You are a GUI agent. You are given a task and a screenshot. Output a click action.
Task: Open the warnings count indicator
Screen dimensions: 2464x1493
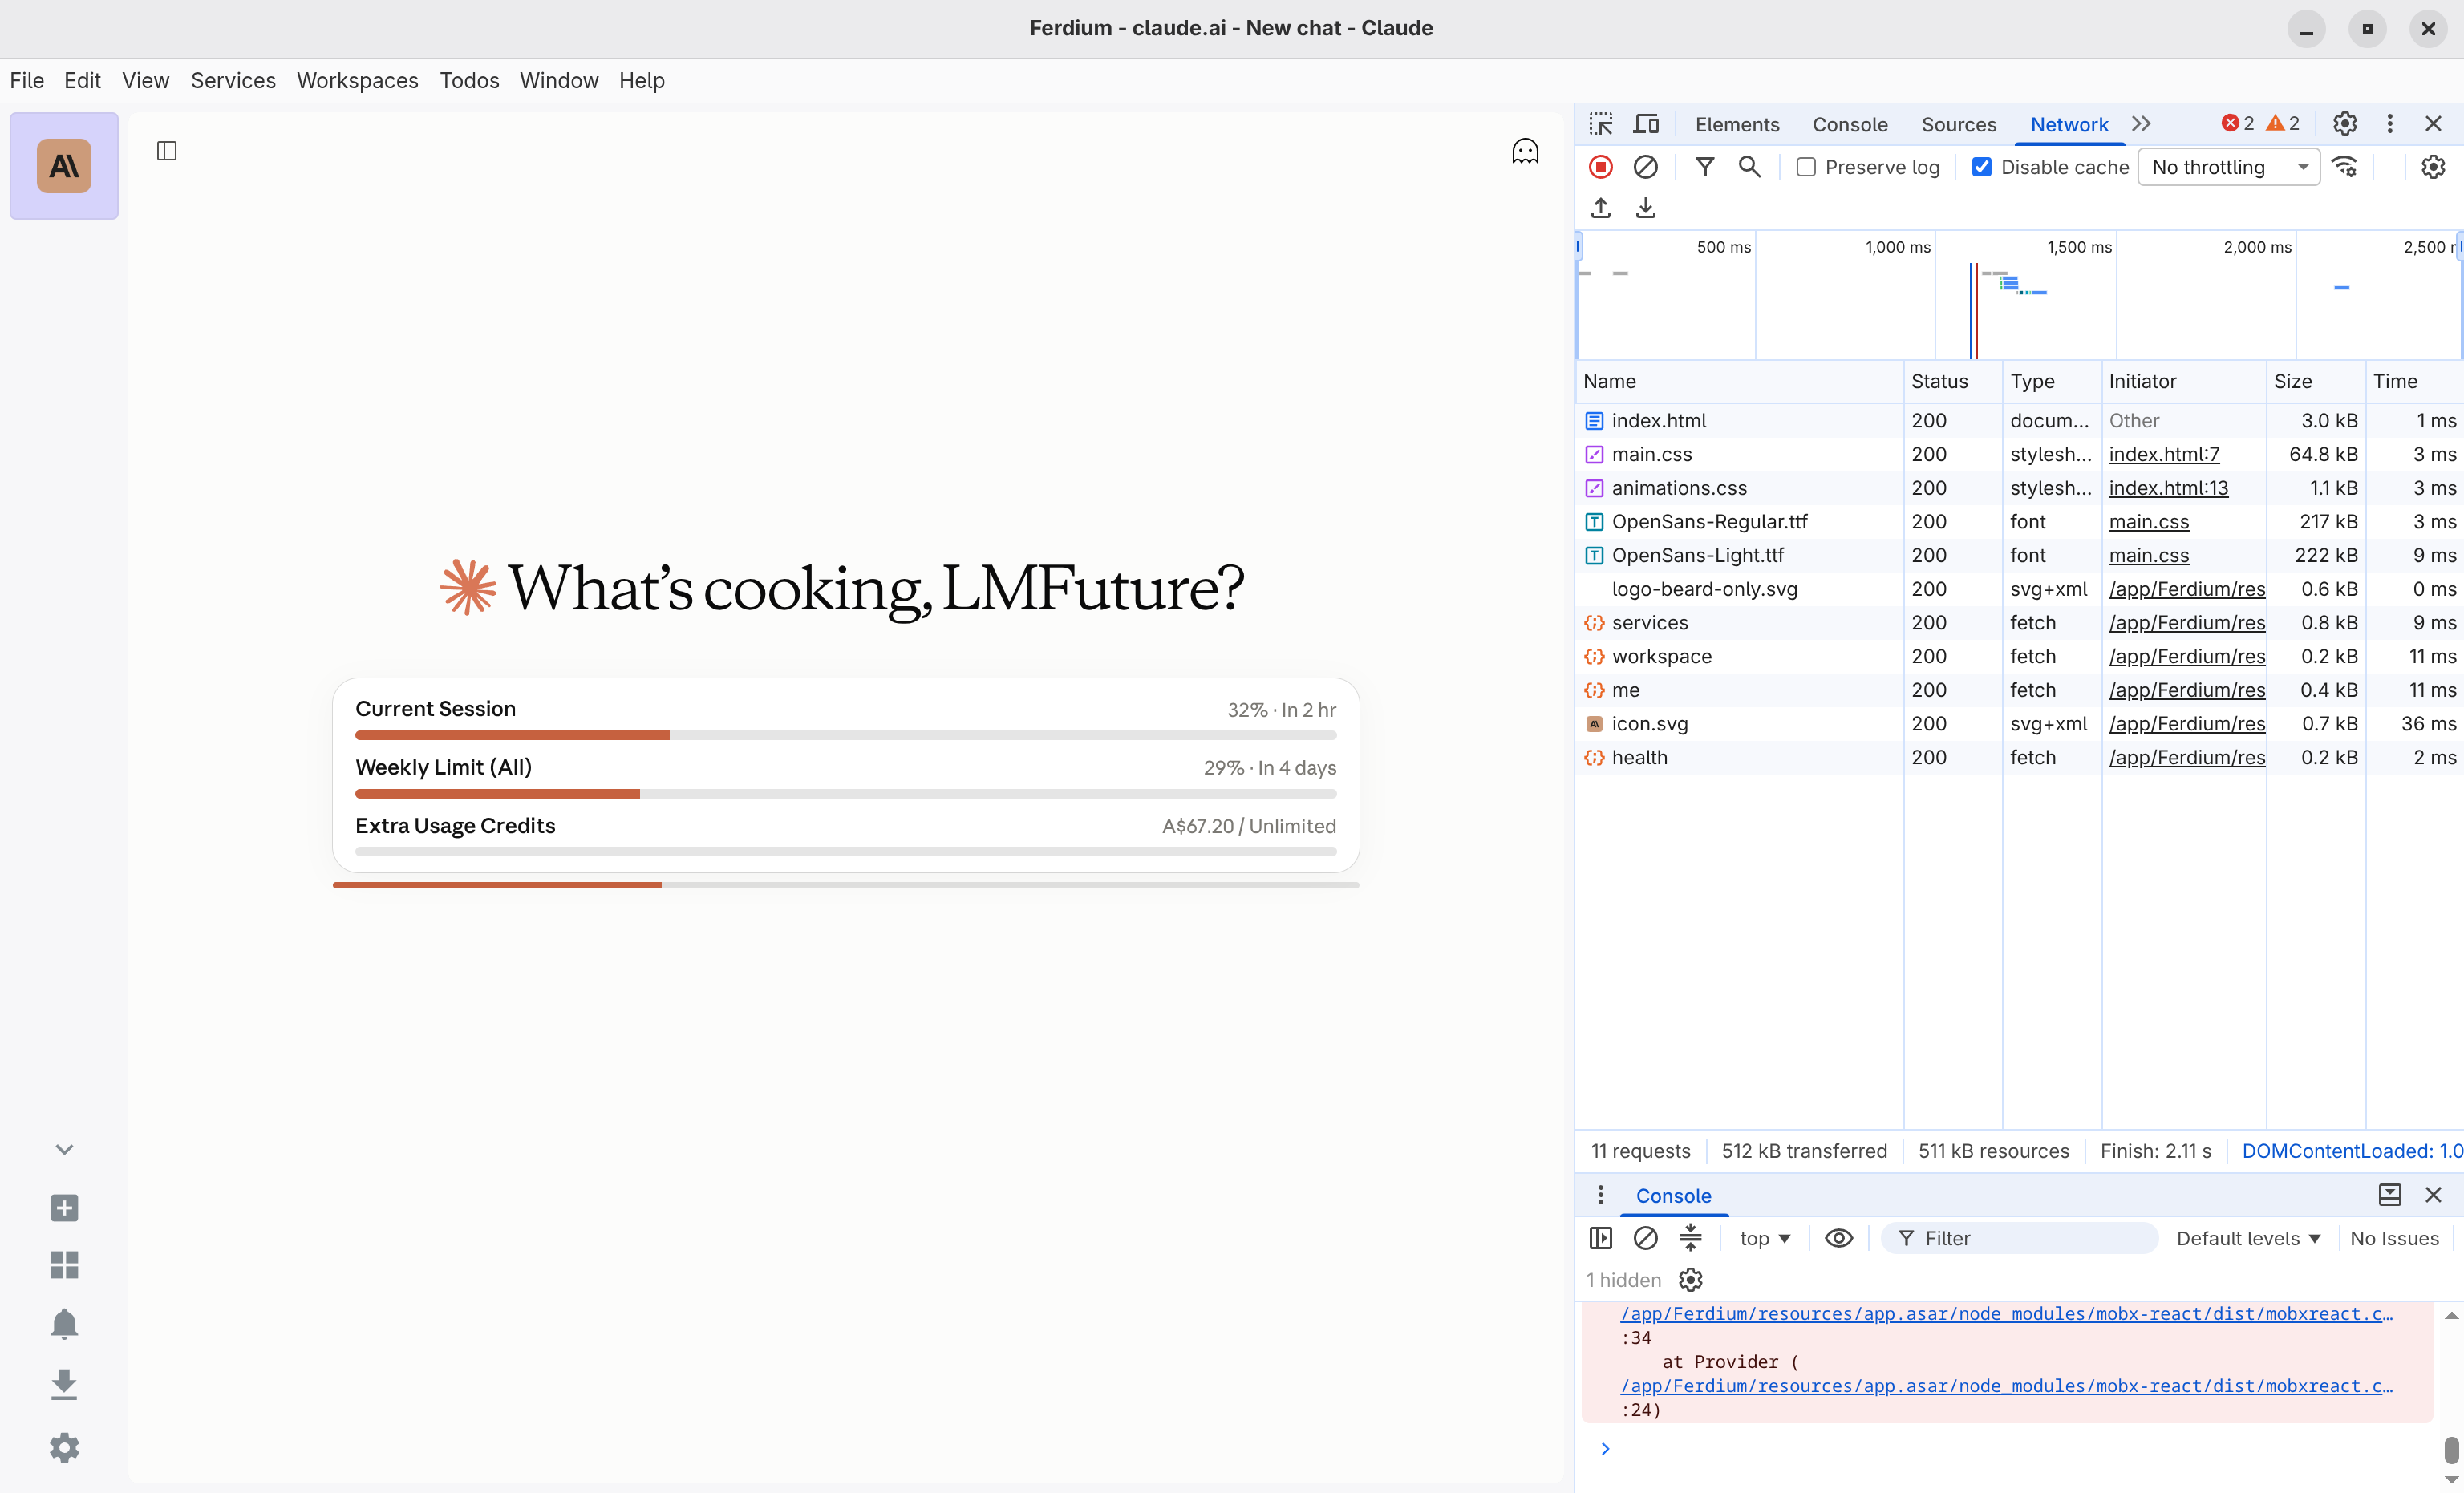coord(2283,123)
